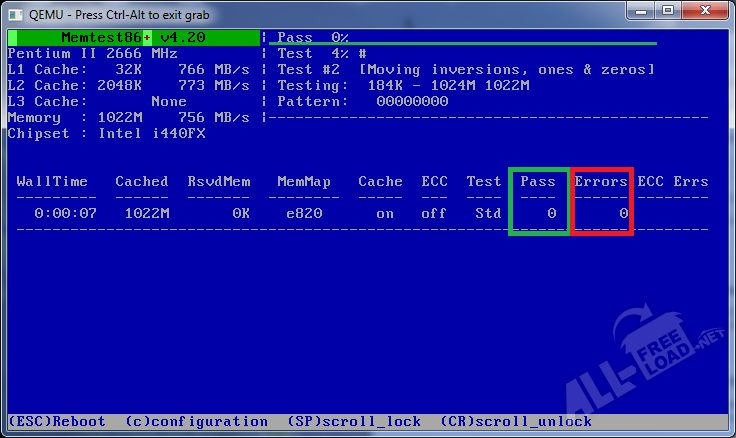
Task: Click the WallTime value 0:00:07
Action: click(64, 213)
